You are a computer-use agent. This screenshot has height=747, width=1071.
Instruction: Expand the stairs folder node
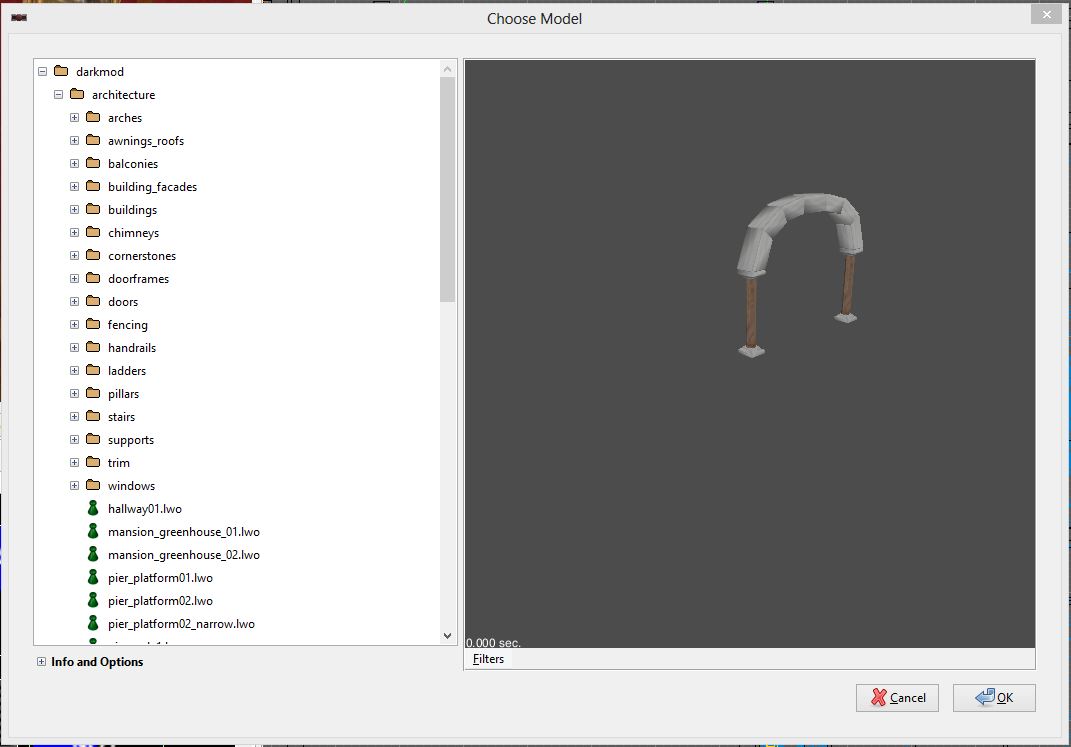[74, 417]
